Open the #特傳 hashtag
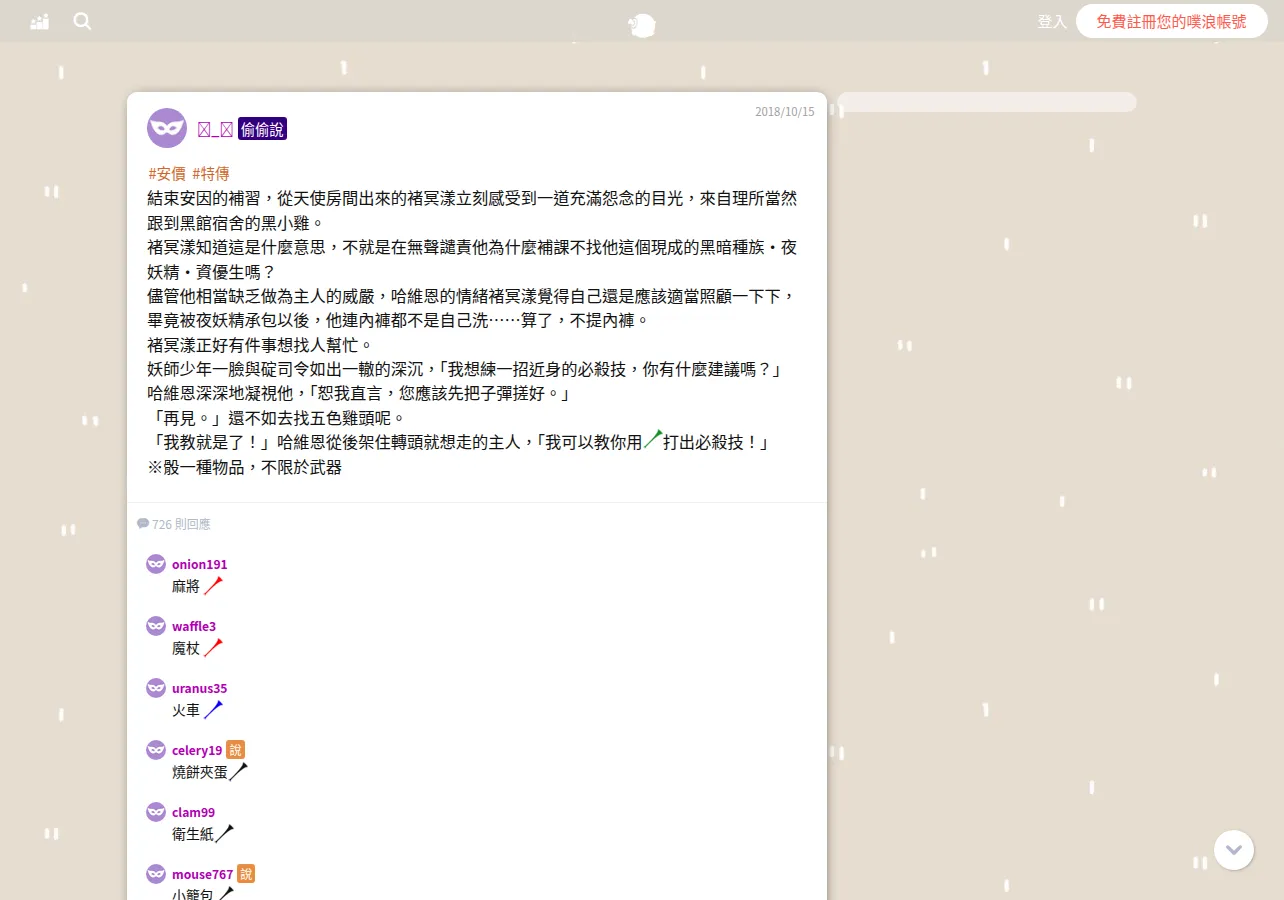The height and width of the screenshot is (900, 1284). (x=210, y=174)
